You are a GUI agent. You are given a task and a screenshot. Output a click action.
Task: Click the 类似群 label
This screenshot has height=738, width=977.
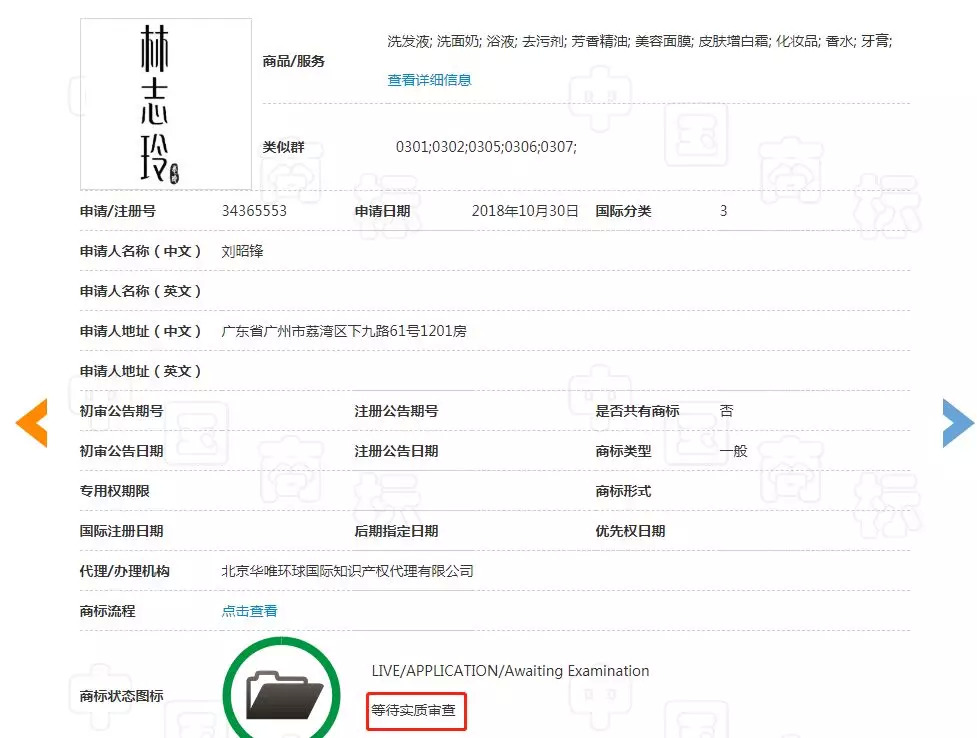284,147
